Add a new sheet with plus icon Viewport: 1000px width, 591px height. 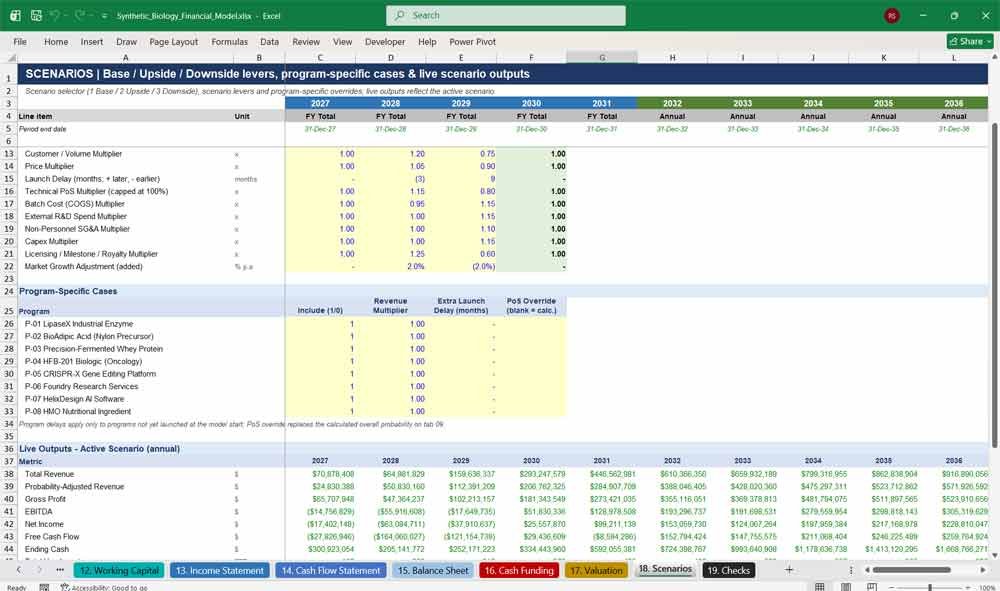[x=789, y=570]
